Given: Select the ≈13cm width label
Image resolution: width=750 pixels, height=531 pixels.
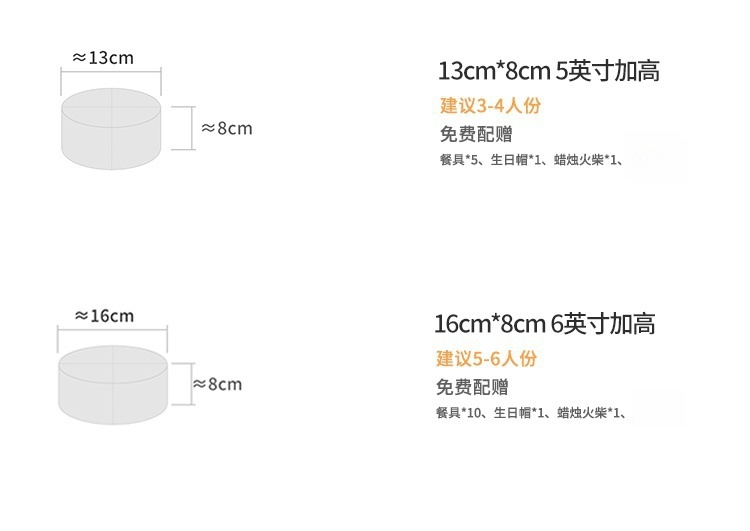Looking at the screenshot, I should tap(103, 58).
